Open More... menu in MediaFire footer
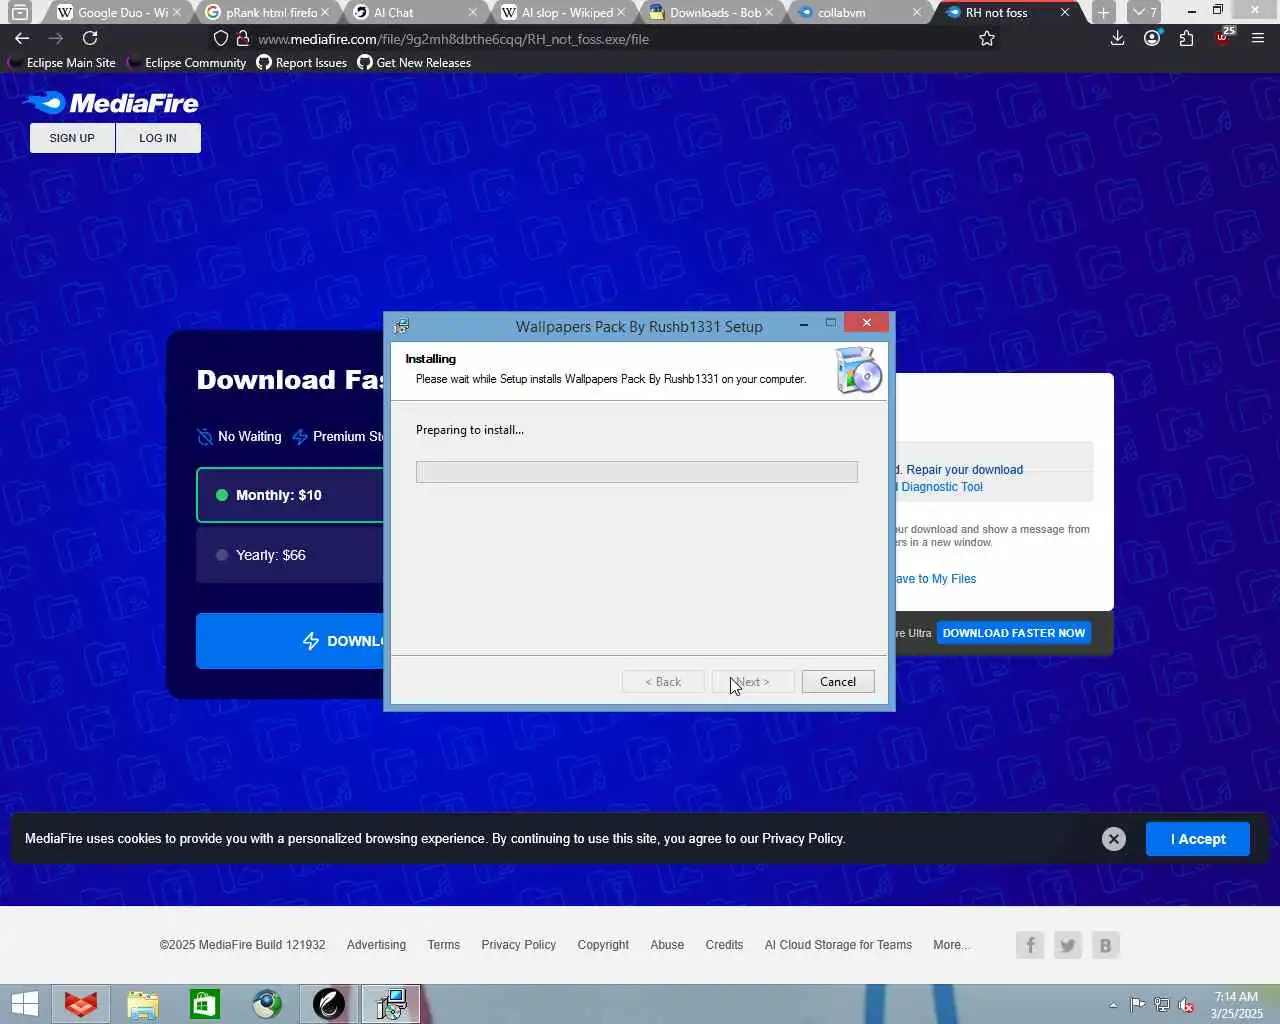The height and width of the screenshot is (1024, 1280). (951, 945)
